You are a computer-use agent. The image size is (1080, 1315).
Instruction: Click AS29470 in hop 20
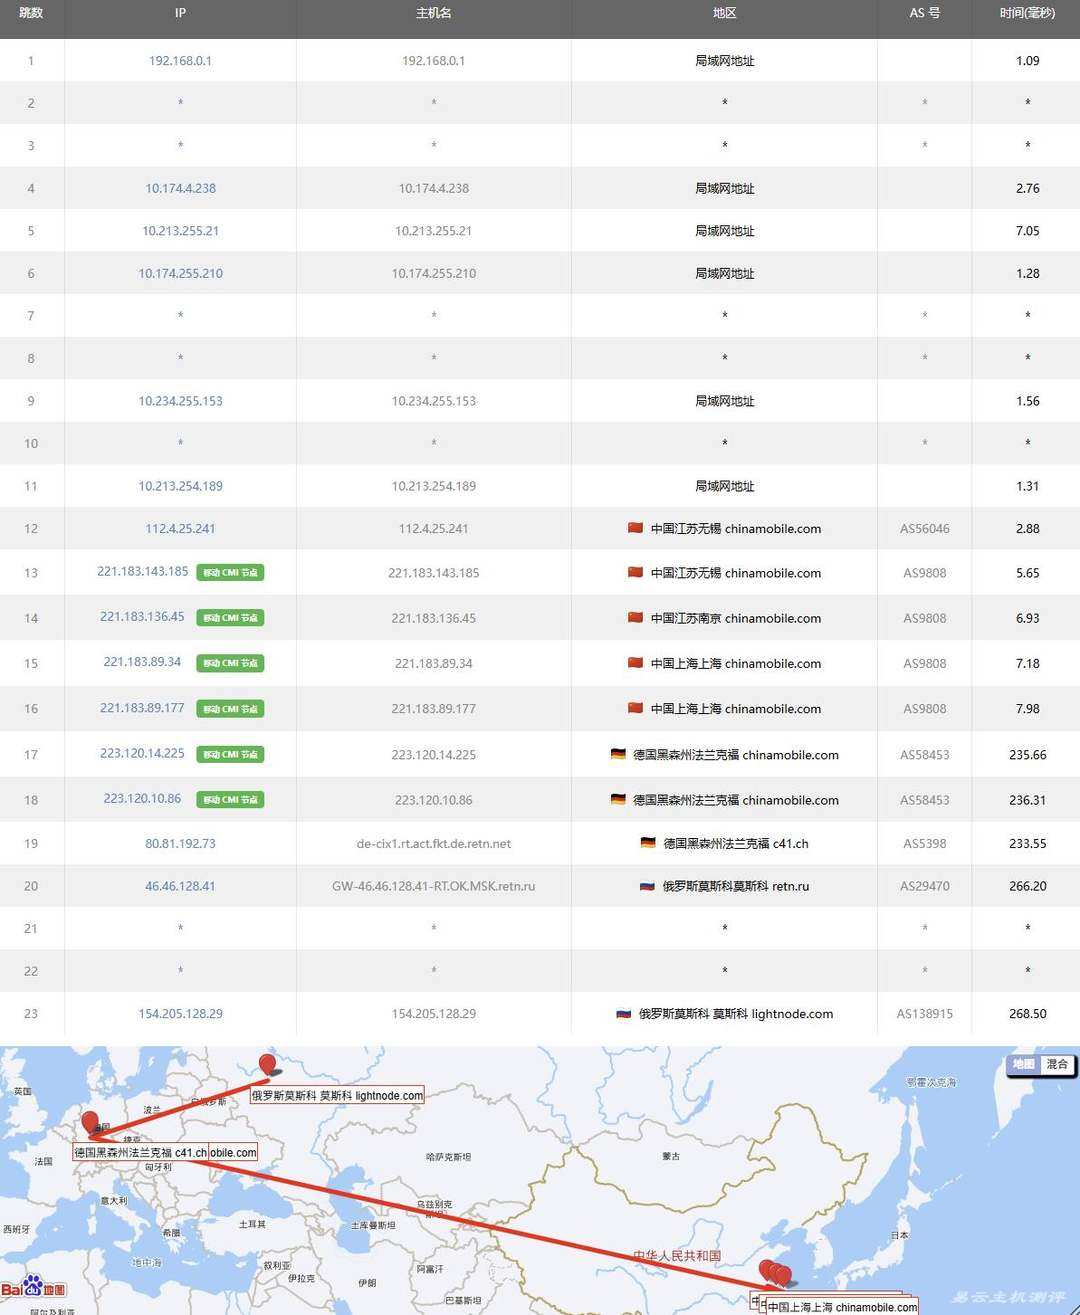pyautogui.click(x=924, y=886)
